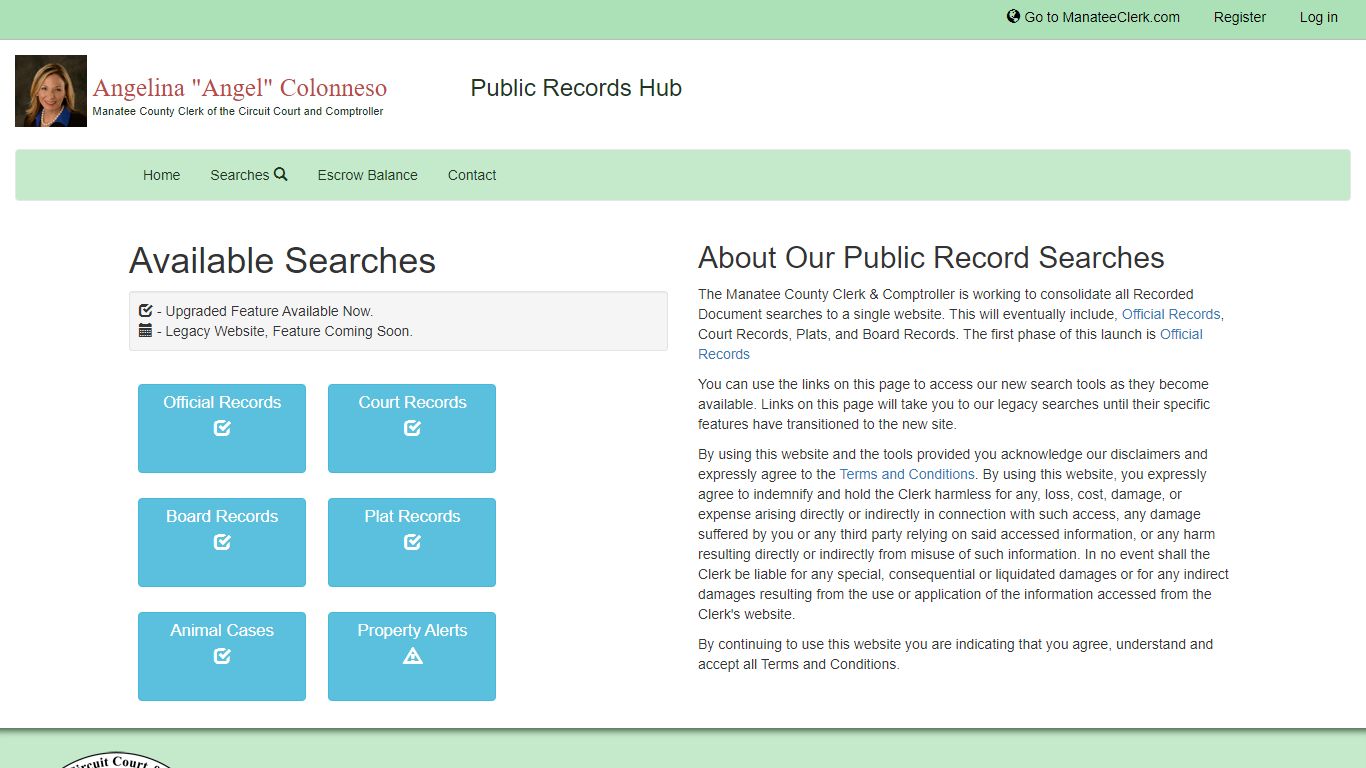Click the check icon in Plat Records tile
The height and width of the screenshot is (768, 1366).
click(x=412, y=542)
